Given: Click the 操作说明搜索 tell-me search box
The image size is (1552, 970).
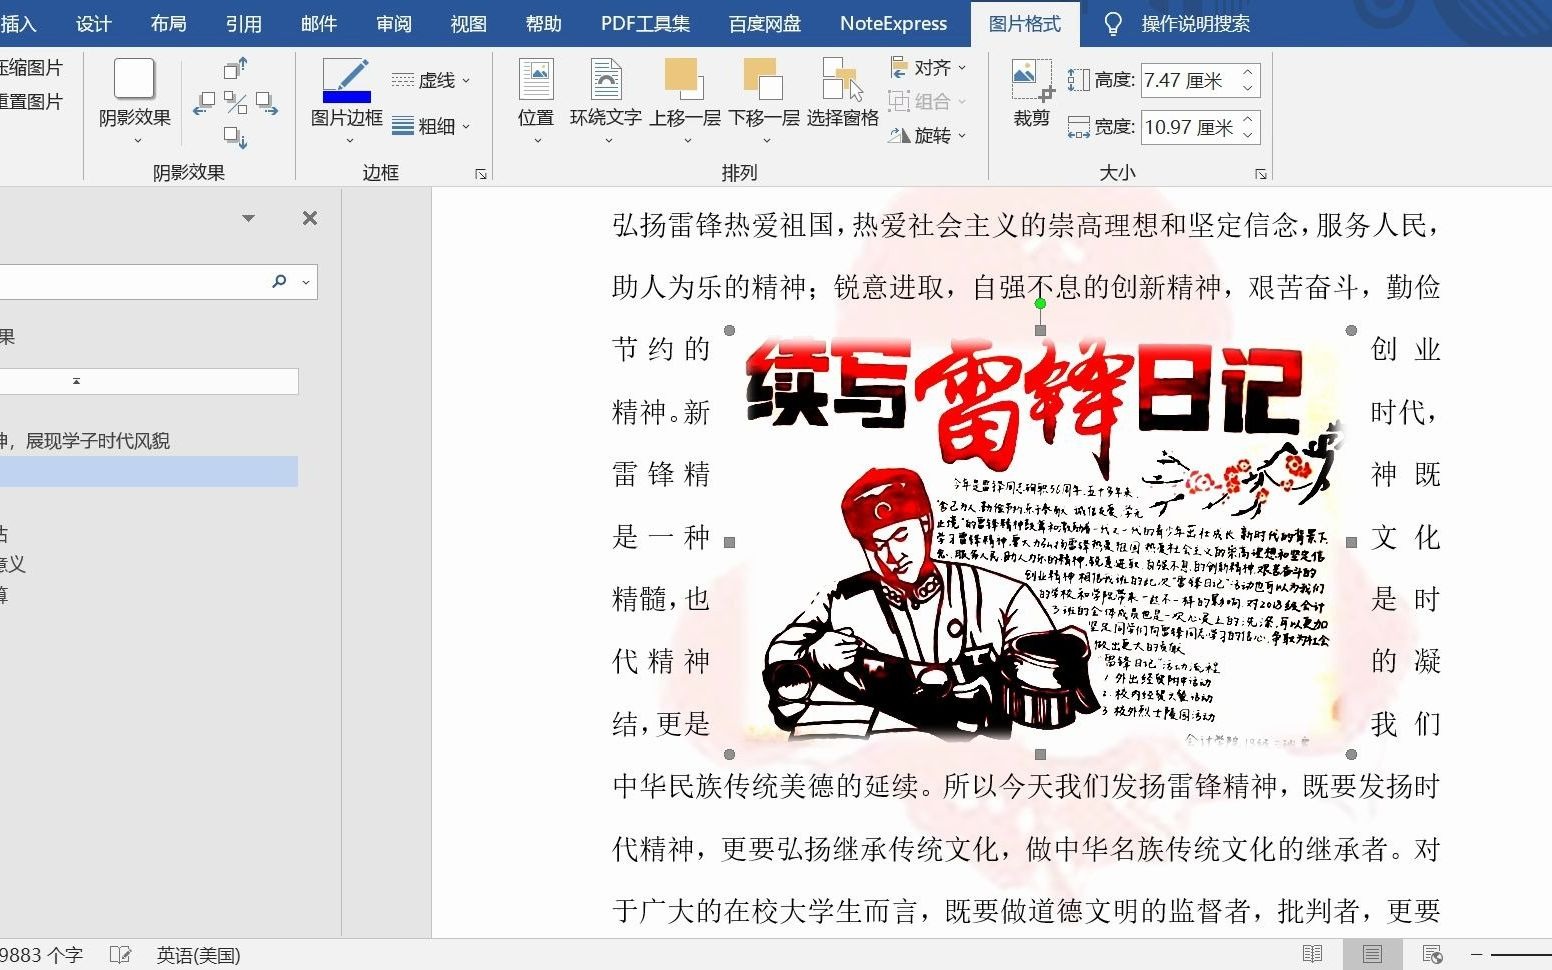Looking at the screenshot, I should pos(1196,23).
